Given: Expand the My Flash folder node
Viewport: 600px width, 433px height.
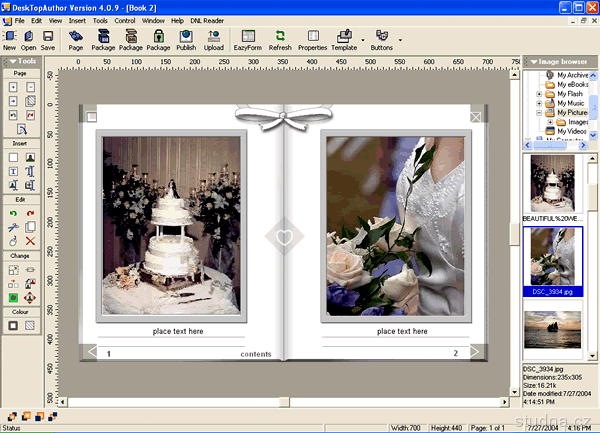Looking at the screenshot, I should pos(540,93).
